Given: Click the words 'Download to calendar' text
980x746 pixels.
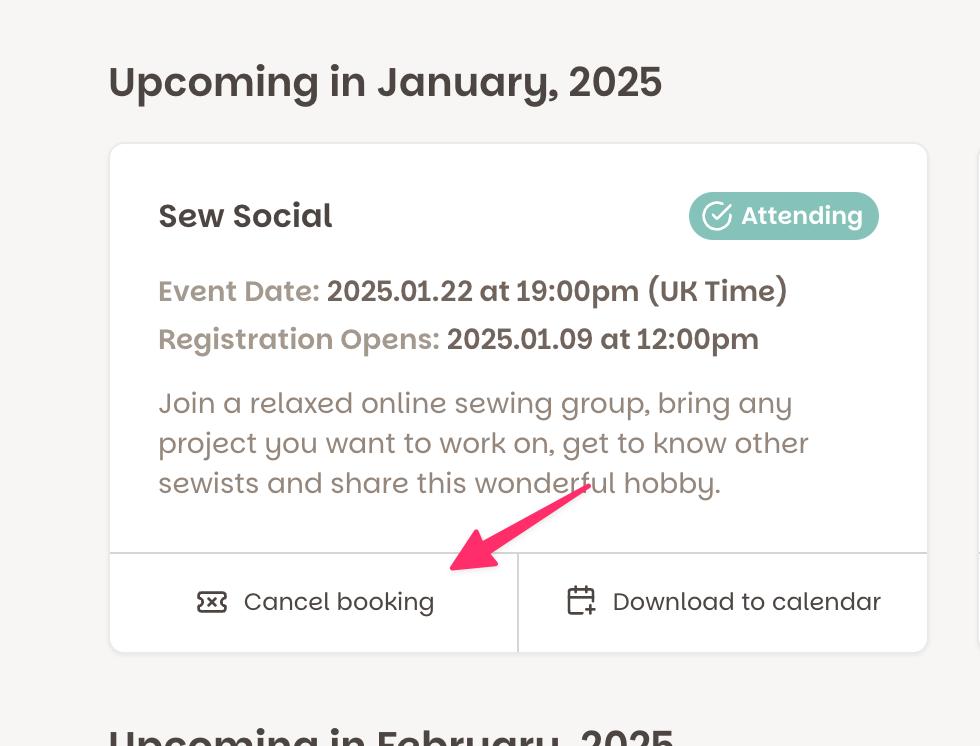Looking at the screenshot, I should (x=747, y=602).
